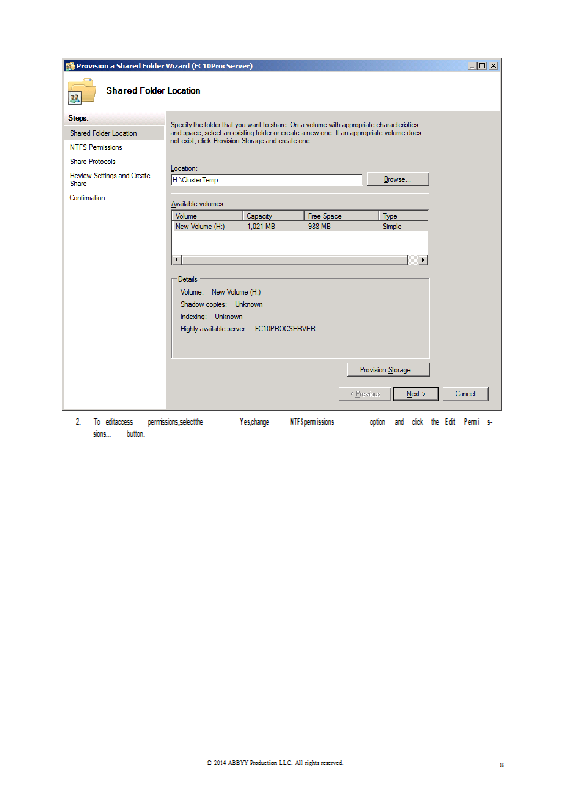Sort by the Free Space column header

pos(341,216)
